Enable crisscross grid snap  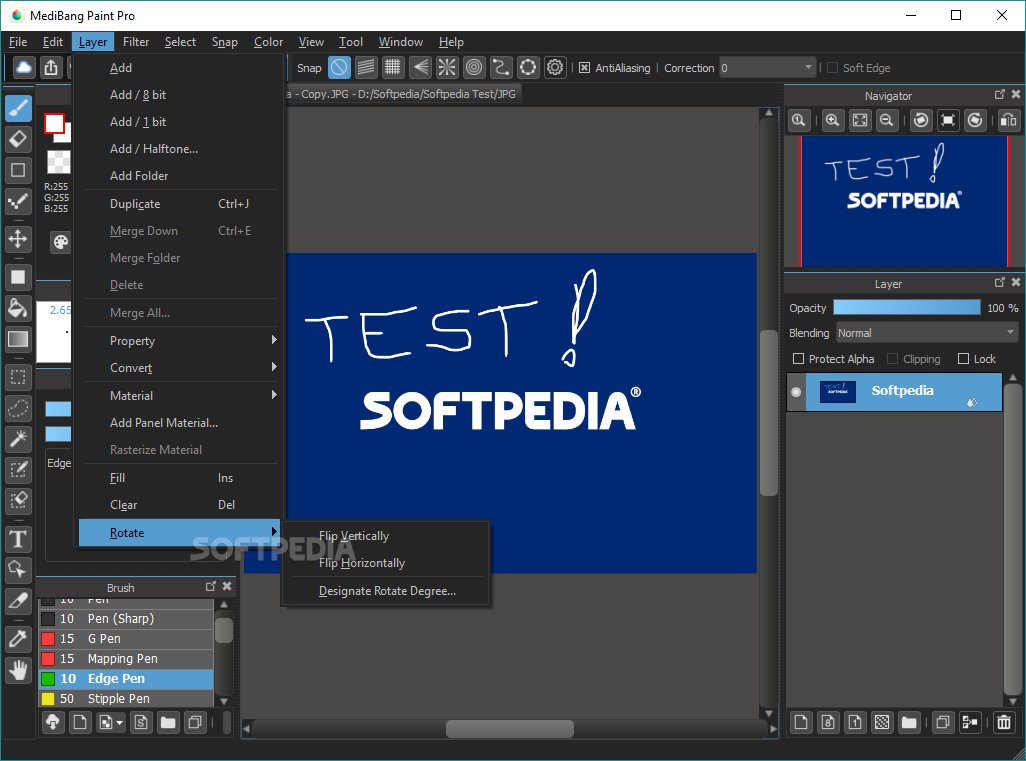point(393,67)
